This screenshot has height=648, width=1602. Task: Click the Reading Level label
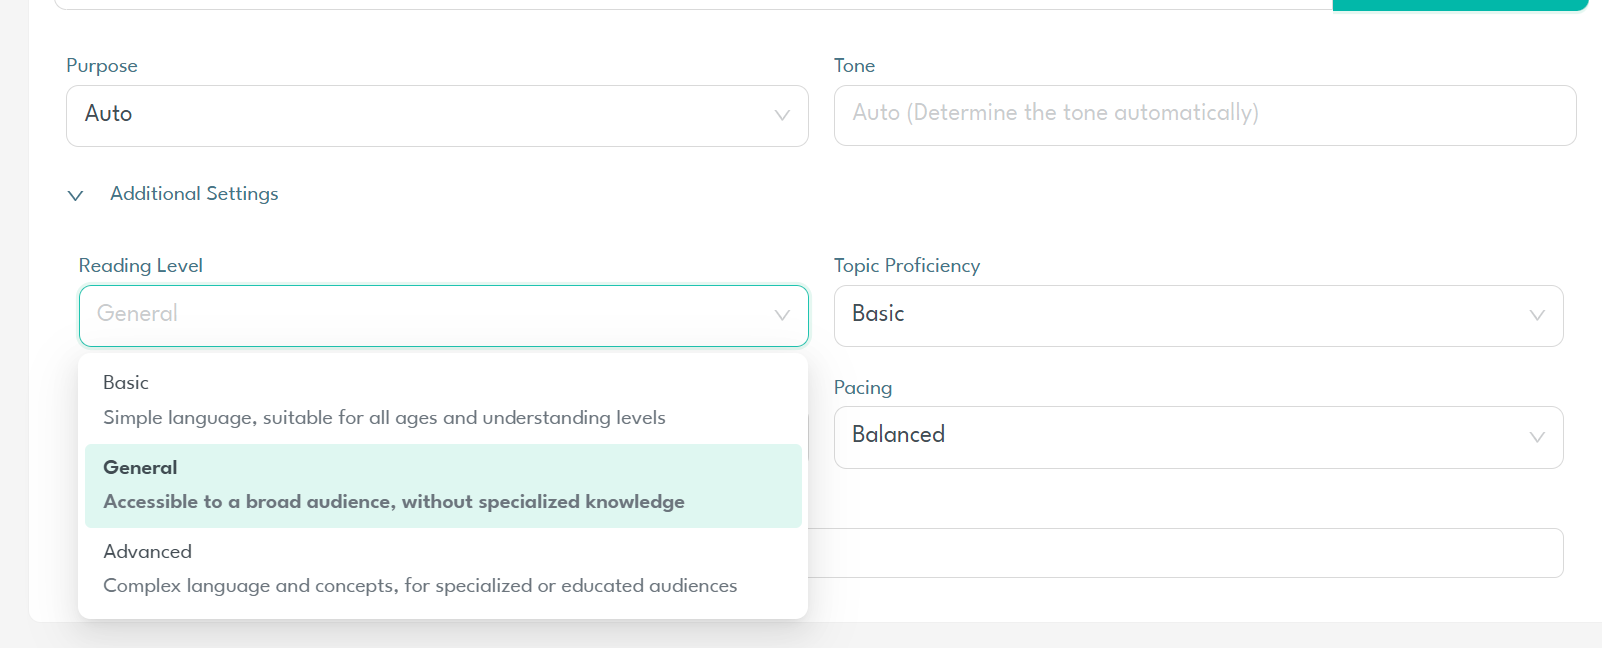pyautogui.click(x=140, y=265)
